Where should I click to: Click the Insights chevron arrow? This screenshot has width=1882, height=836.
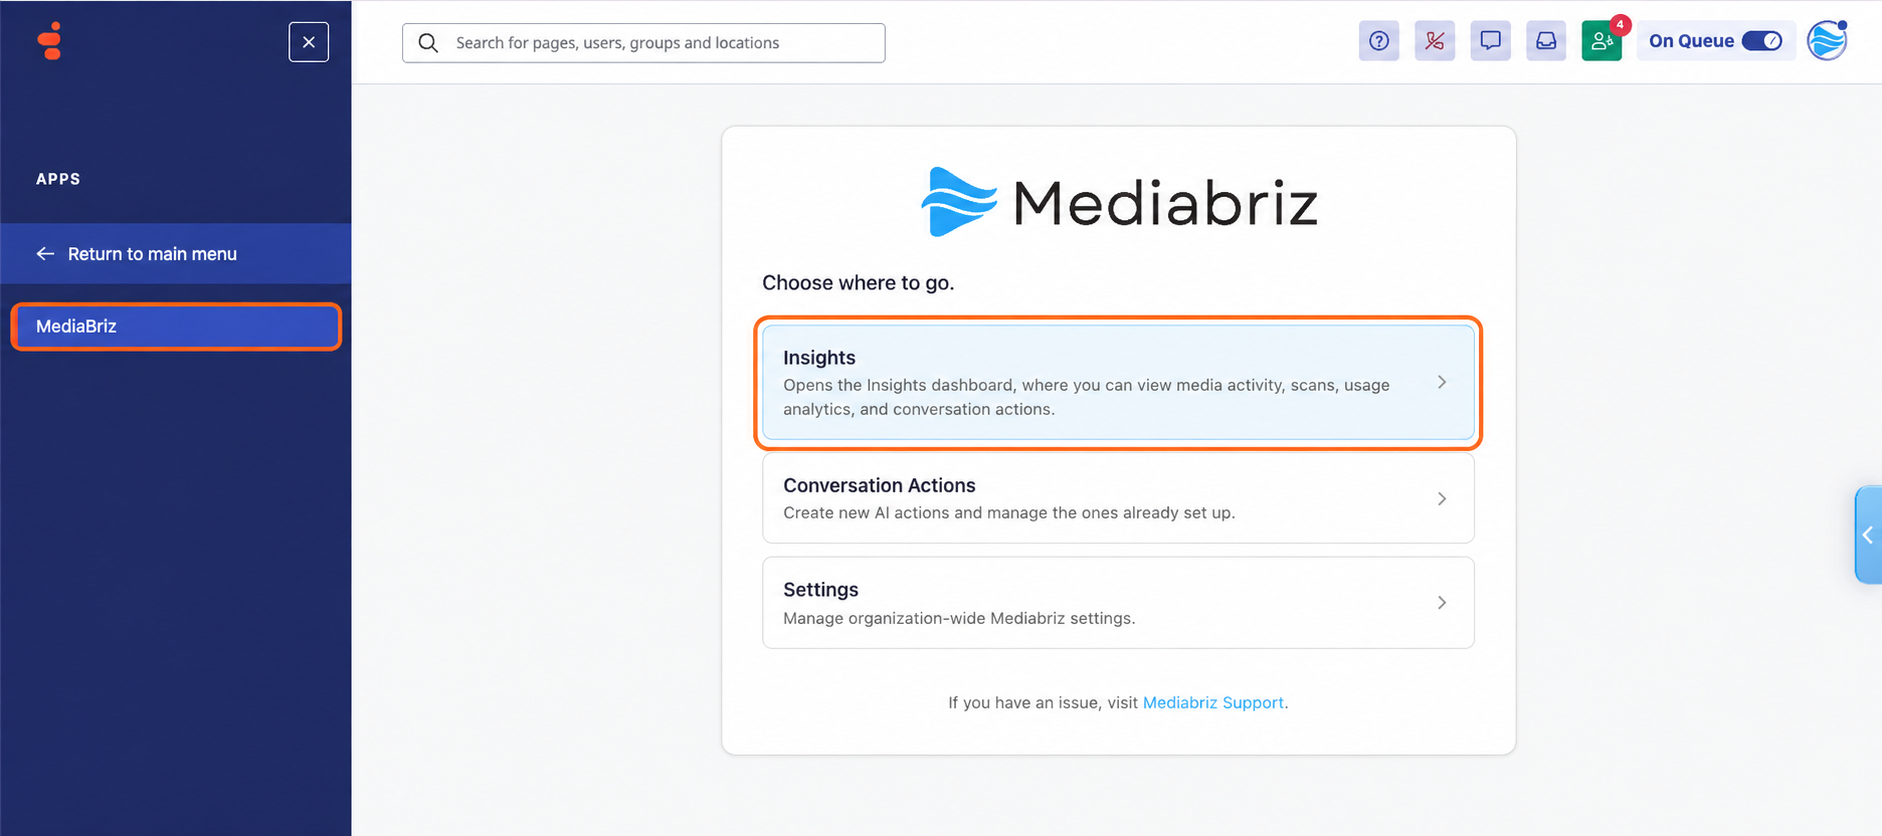[1442, 382]
